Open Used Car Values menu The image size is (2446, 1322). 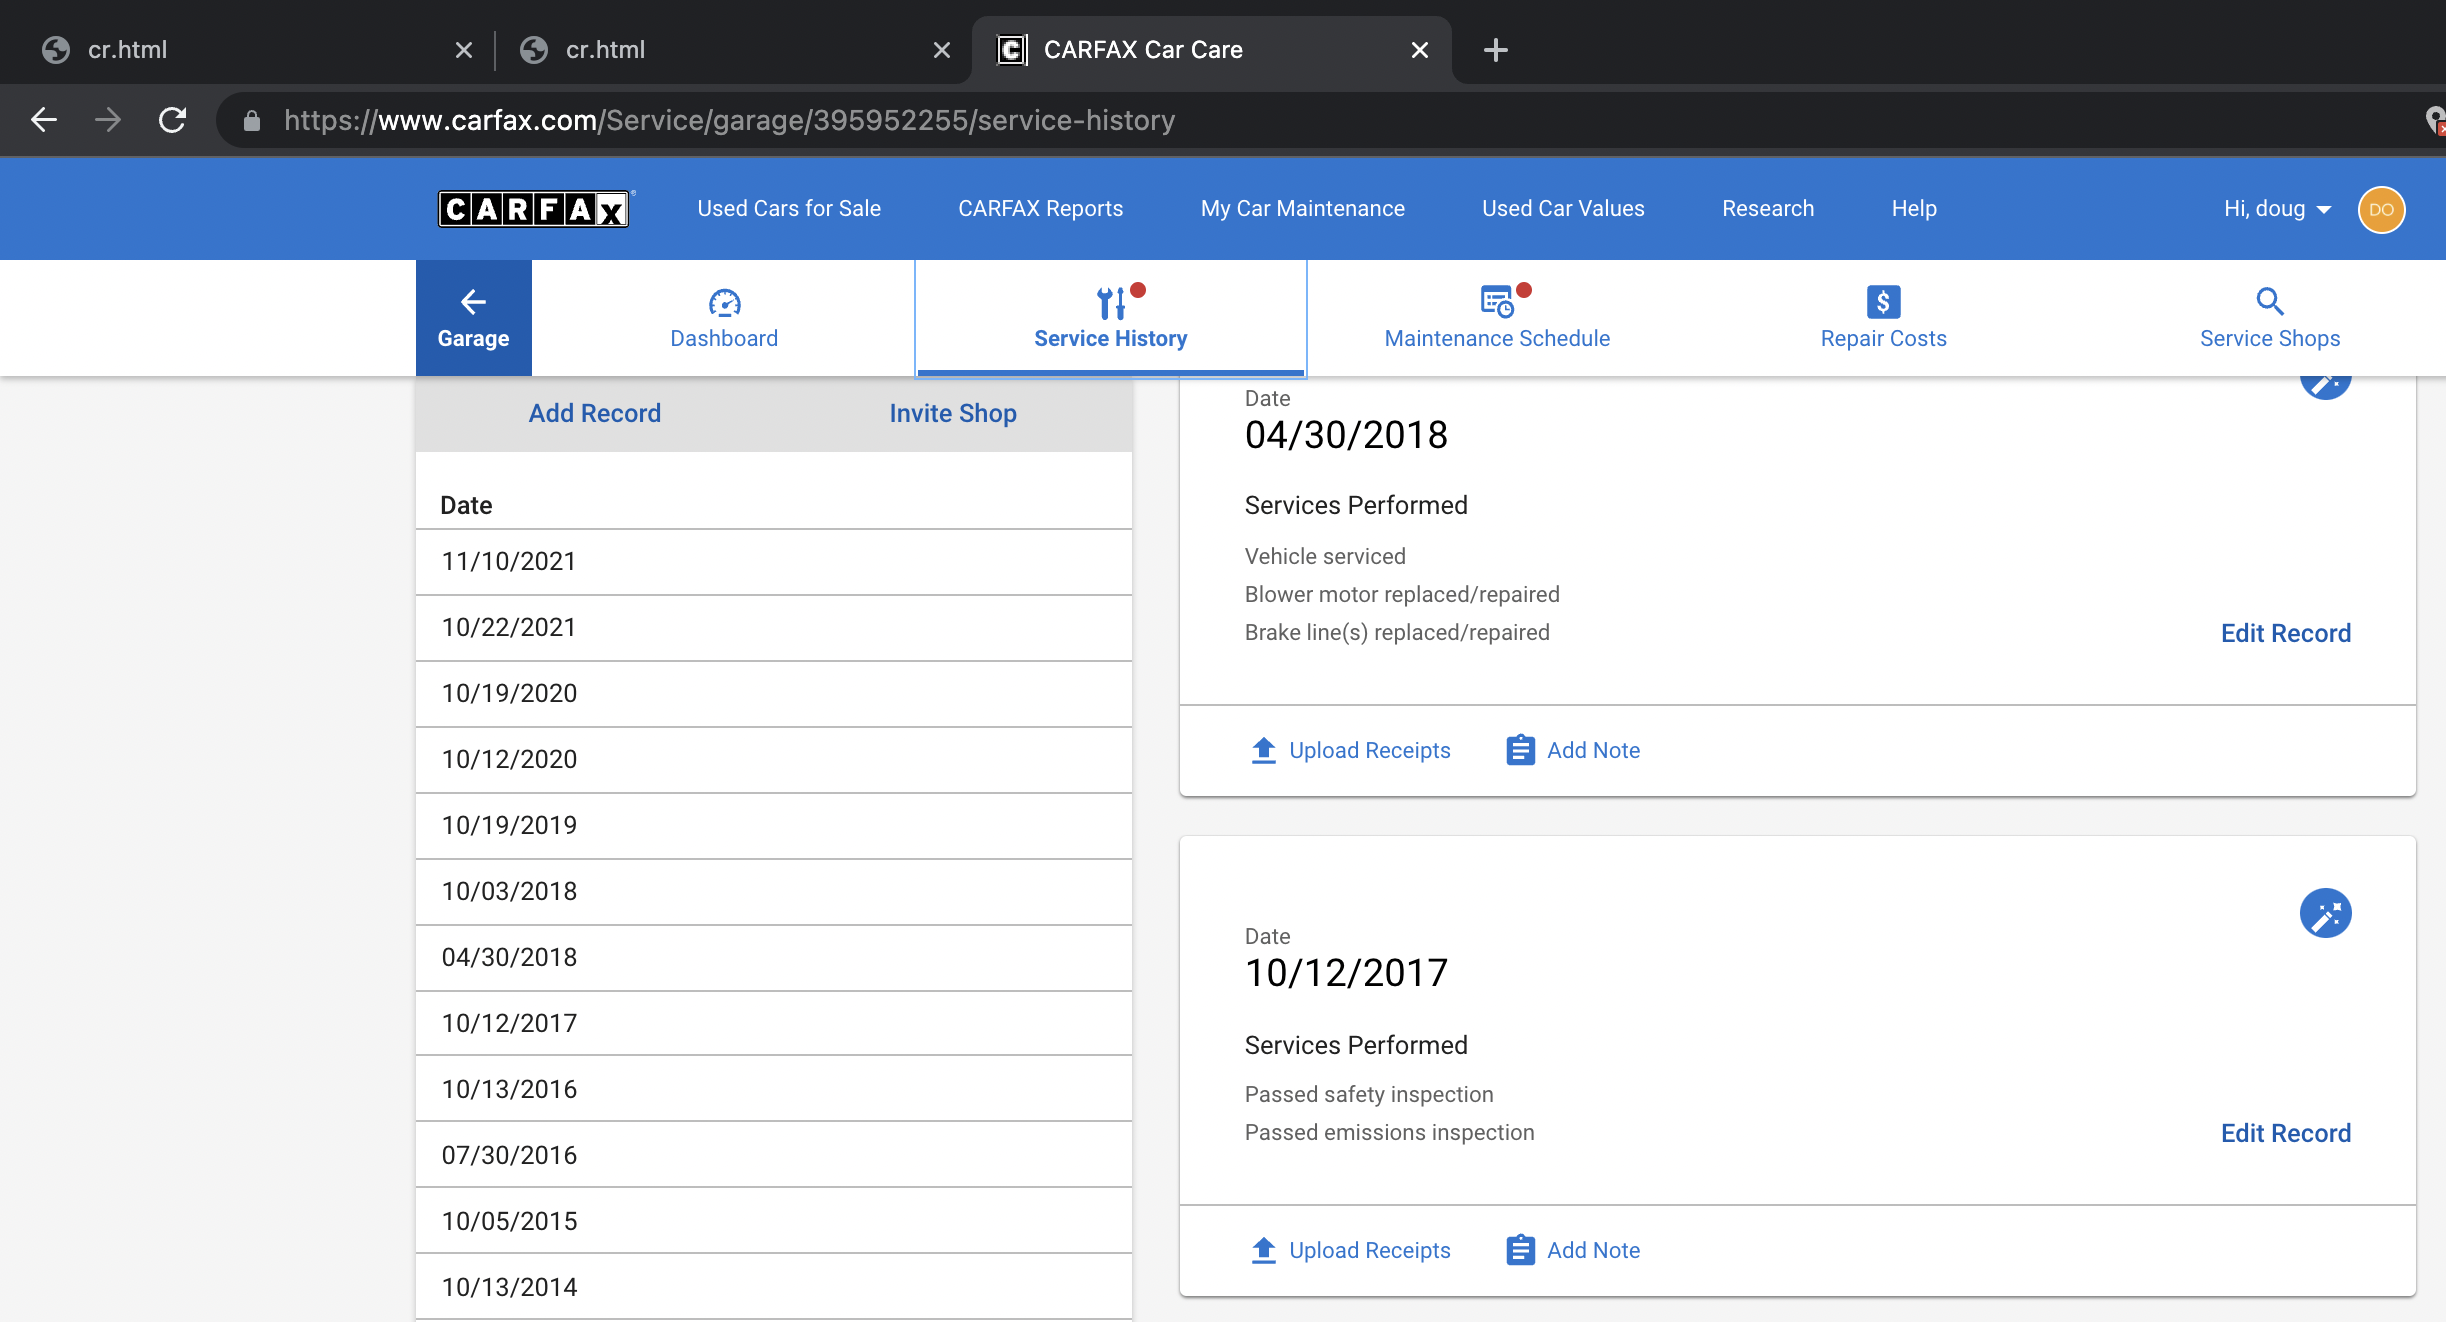tap(1563, 208)
